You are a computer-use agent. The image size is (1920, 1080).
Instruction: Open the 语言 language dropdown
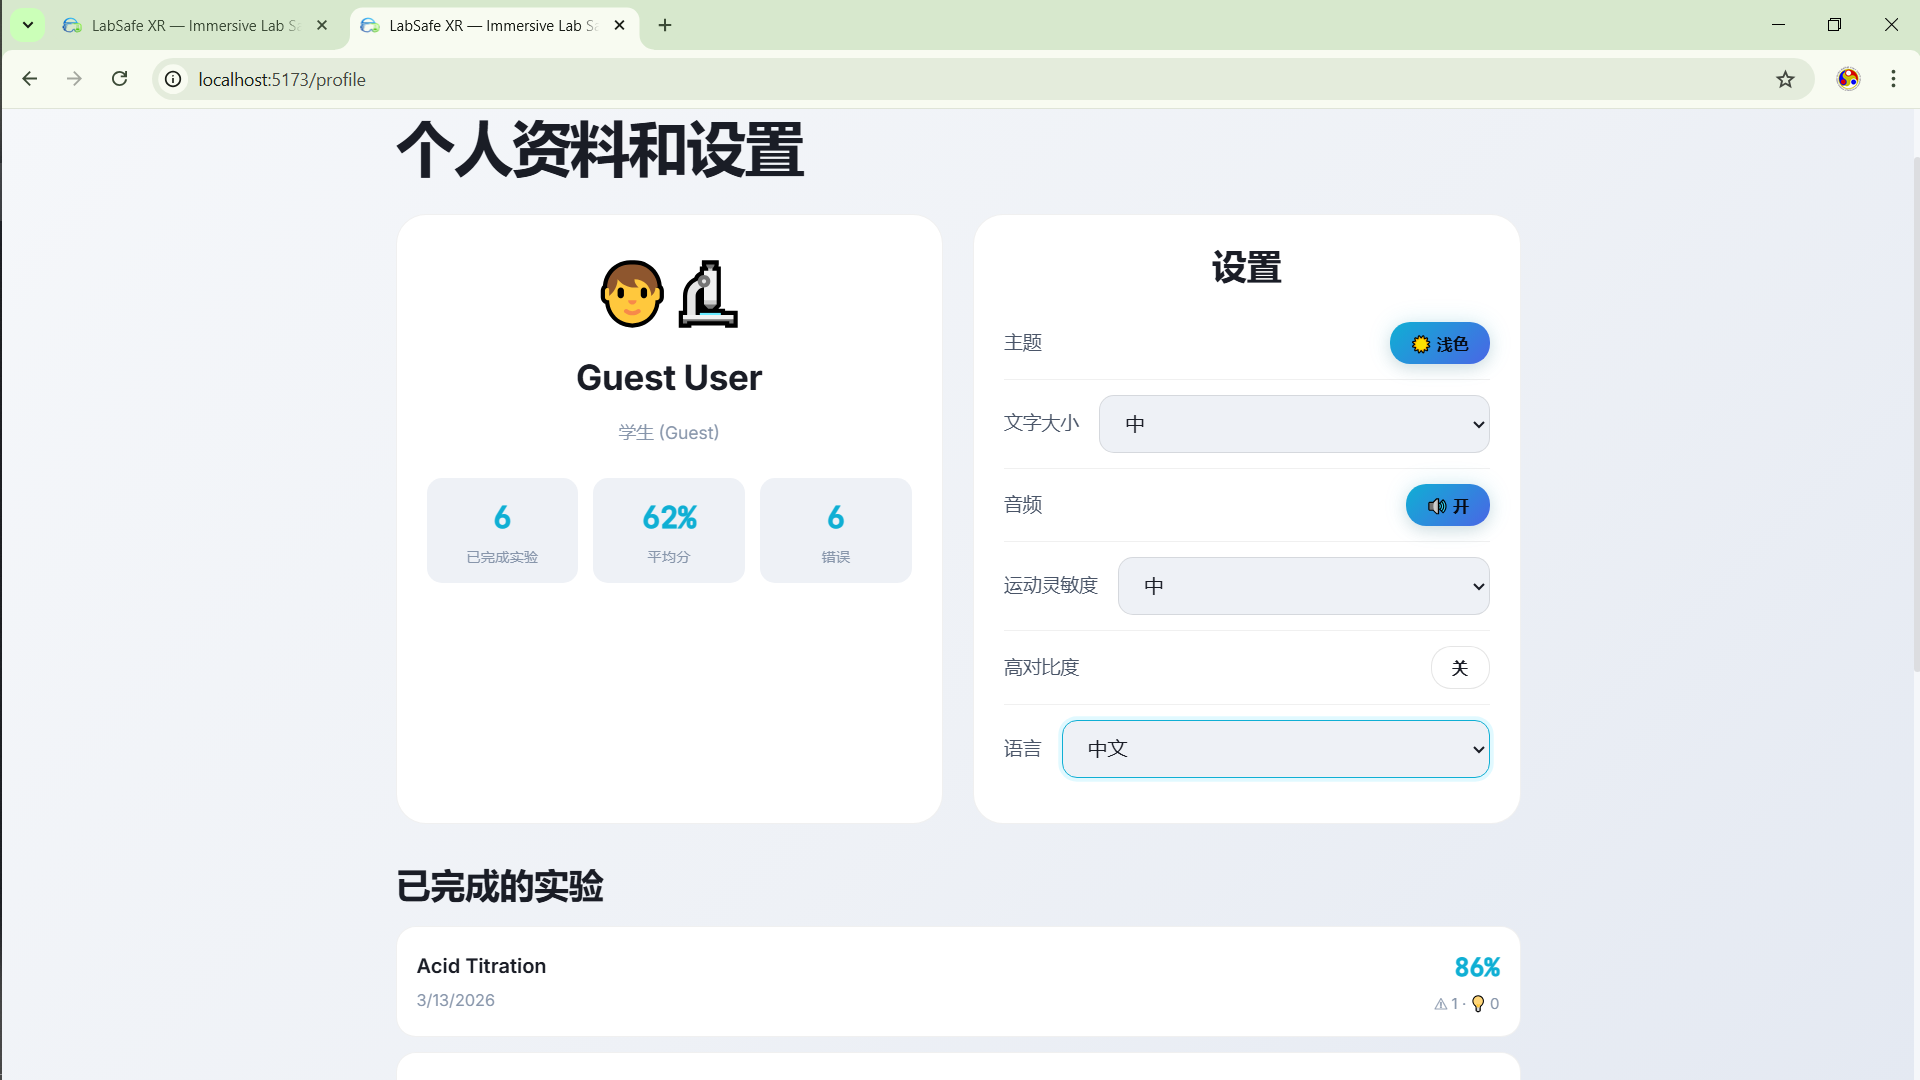tap(1275, 749)
